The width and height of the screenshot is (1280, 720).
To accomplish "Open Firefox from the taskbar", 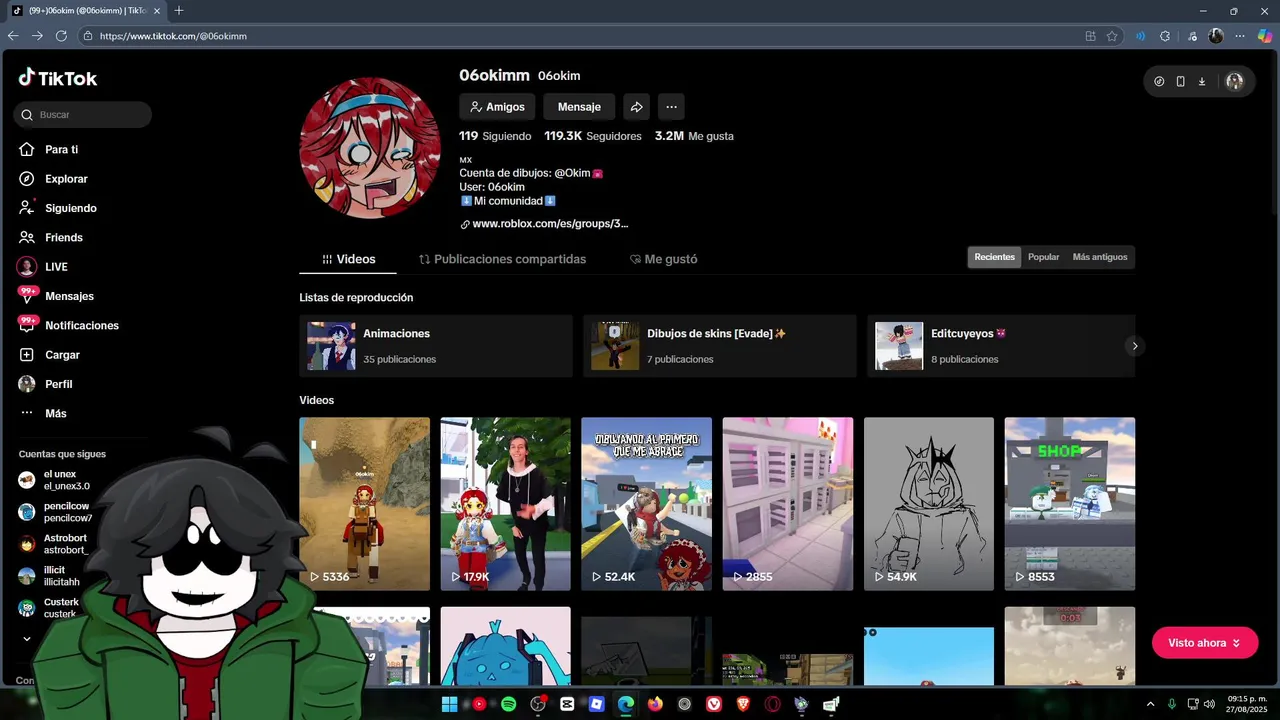I will (x=655, y=704).
